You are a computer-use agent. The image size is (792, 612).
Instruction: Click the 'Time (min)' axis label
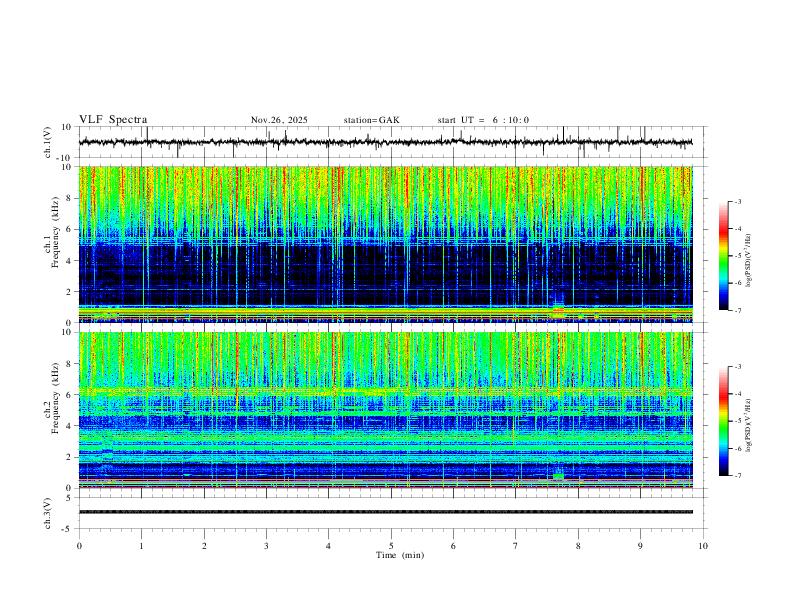pyautogui.click(x=400, y=555)
